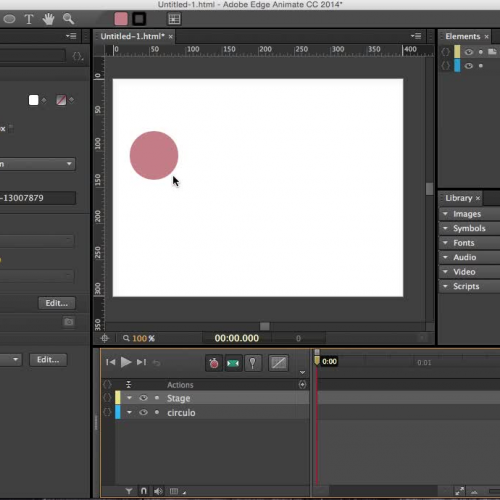
Task: Open circulo actions braces in Elements panel
Action: tap(446, 66)
